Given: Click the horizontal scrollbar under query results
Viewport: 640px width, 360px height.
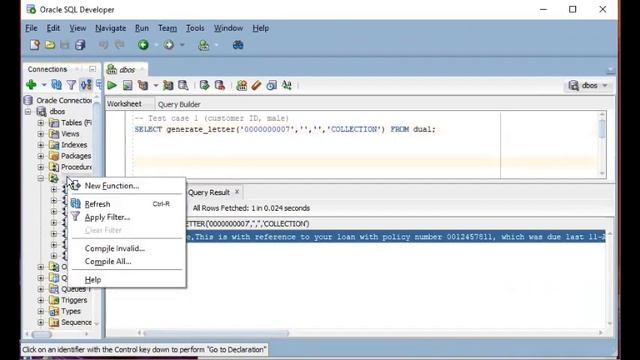Looking at the screenshot, I should click(x=216, y=333).
